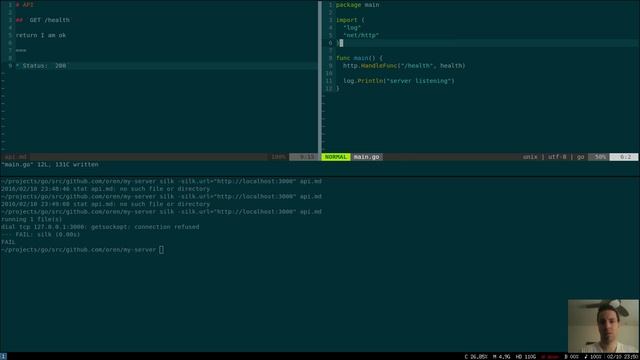Click the 50% position indicator in statusline
Screen dimensions: 640x360
(599, 157)
